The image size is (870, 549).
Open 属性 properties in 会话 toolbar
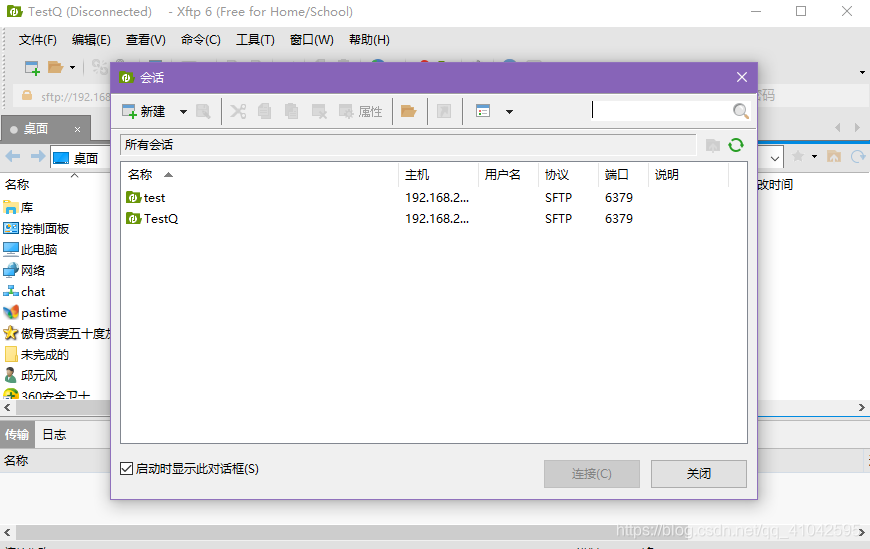361,112
